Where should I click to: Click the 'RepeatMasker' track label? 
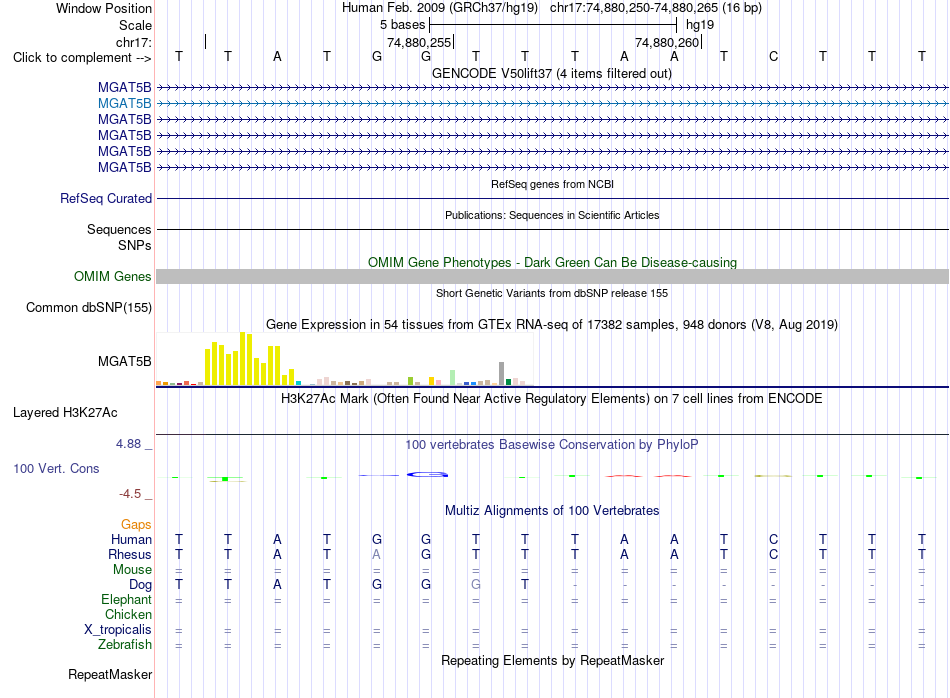point(110,674)
